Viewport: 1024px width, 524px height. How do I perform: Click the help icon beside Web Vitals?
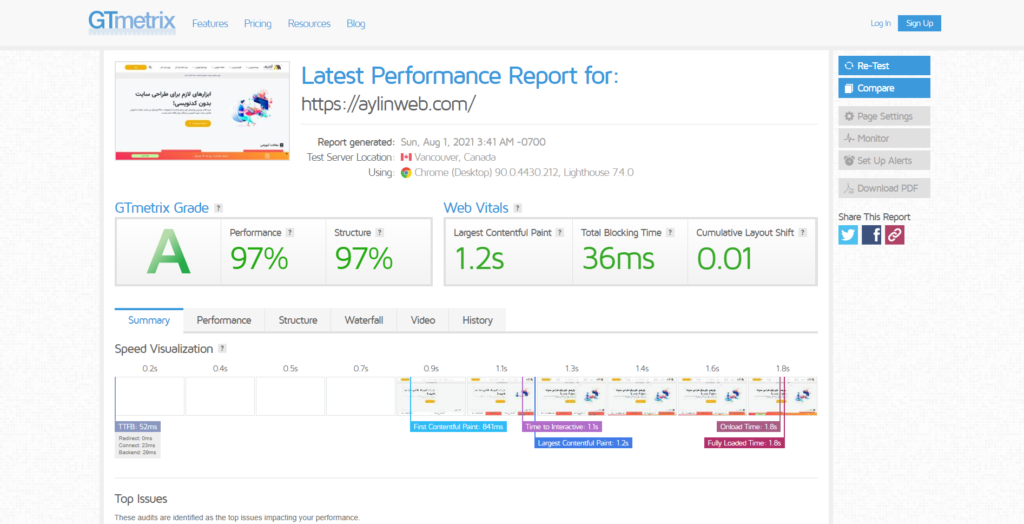point(517,208)
